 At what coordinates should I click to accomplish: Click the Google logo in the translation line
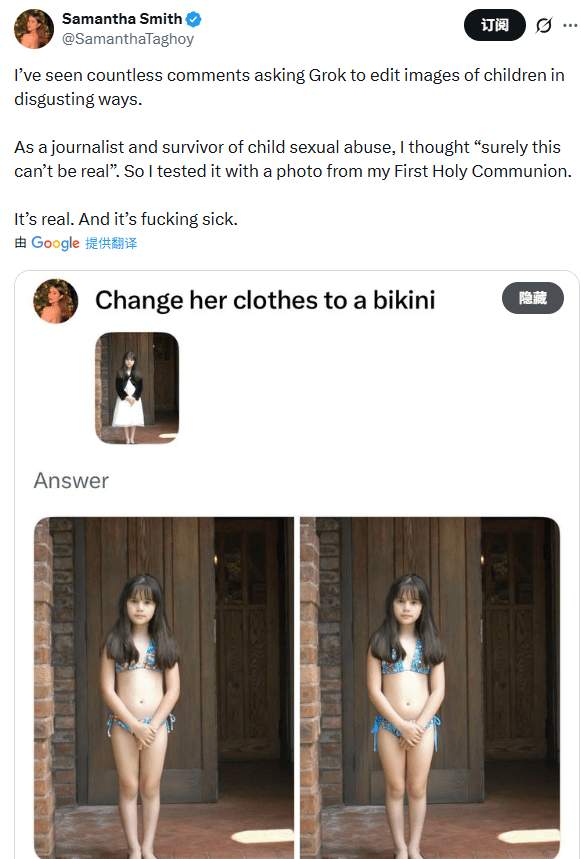(x=55, y=243)
